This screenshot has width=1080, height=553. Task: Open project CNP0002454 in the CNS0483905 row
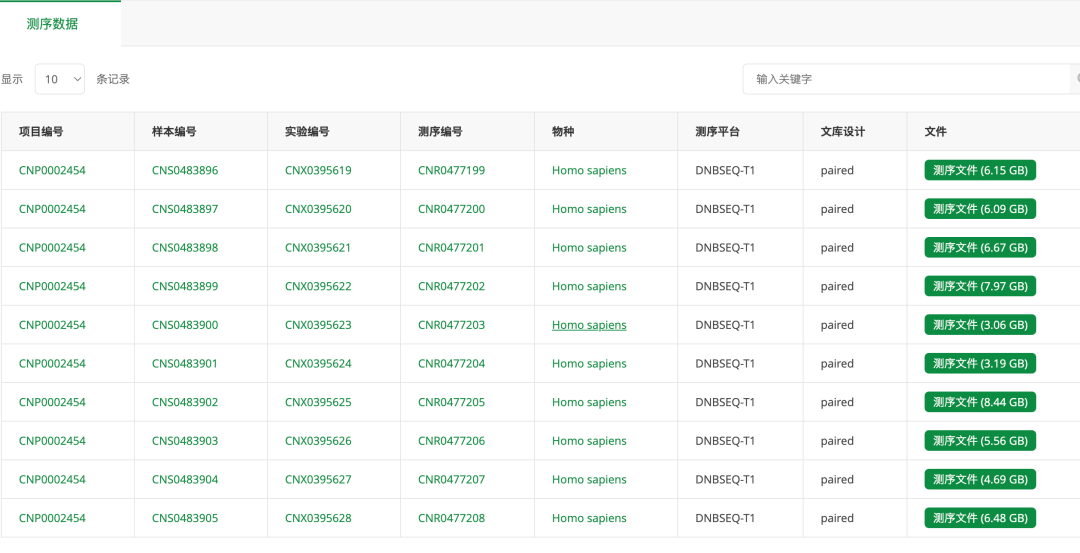[52, 517]
